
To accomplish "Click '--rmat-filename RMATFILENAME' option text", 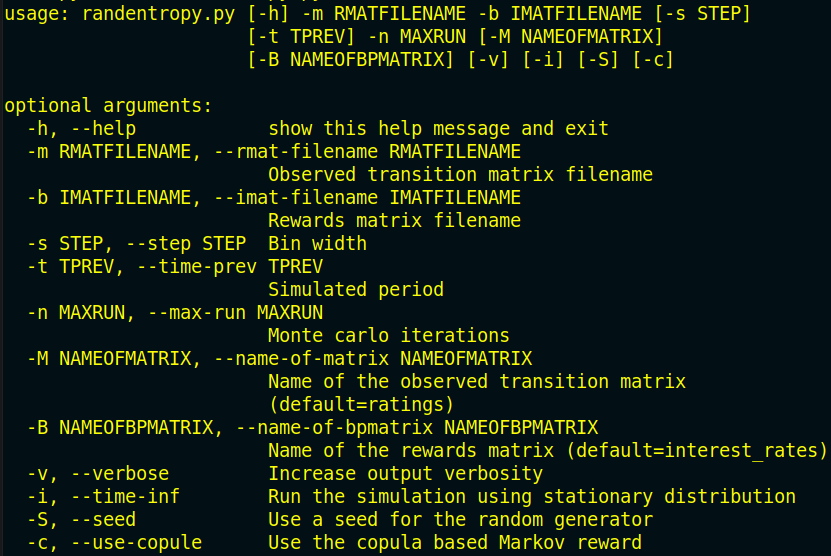I will point(368,152).
